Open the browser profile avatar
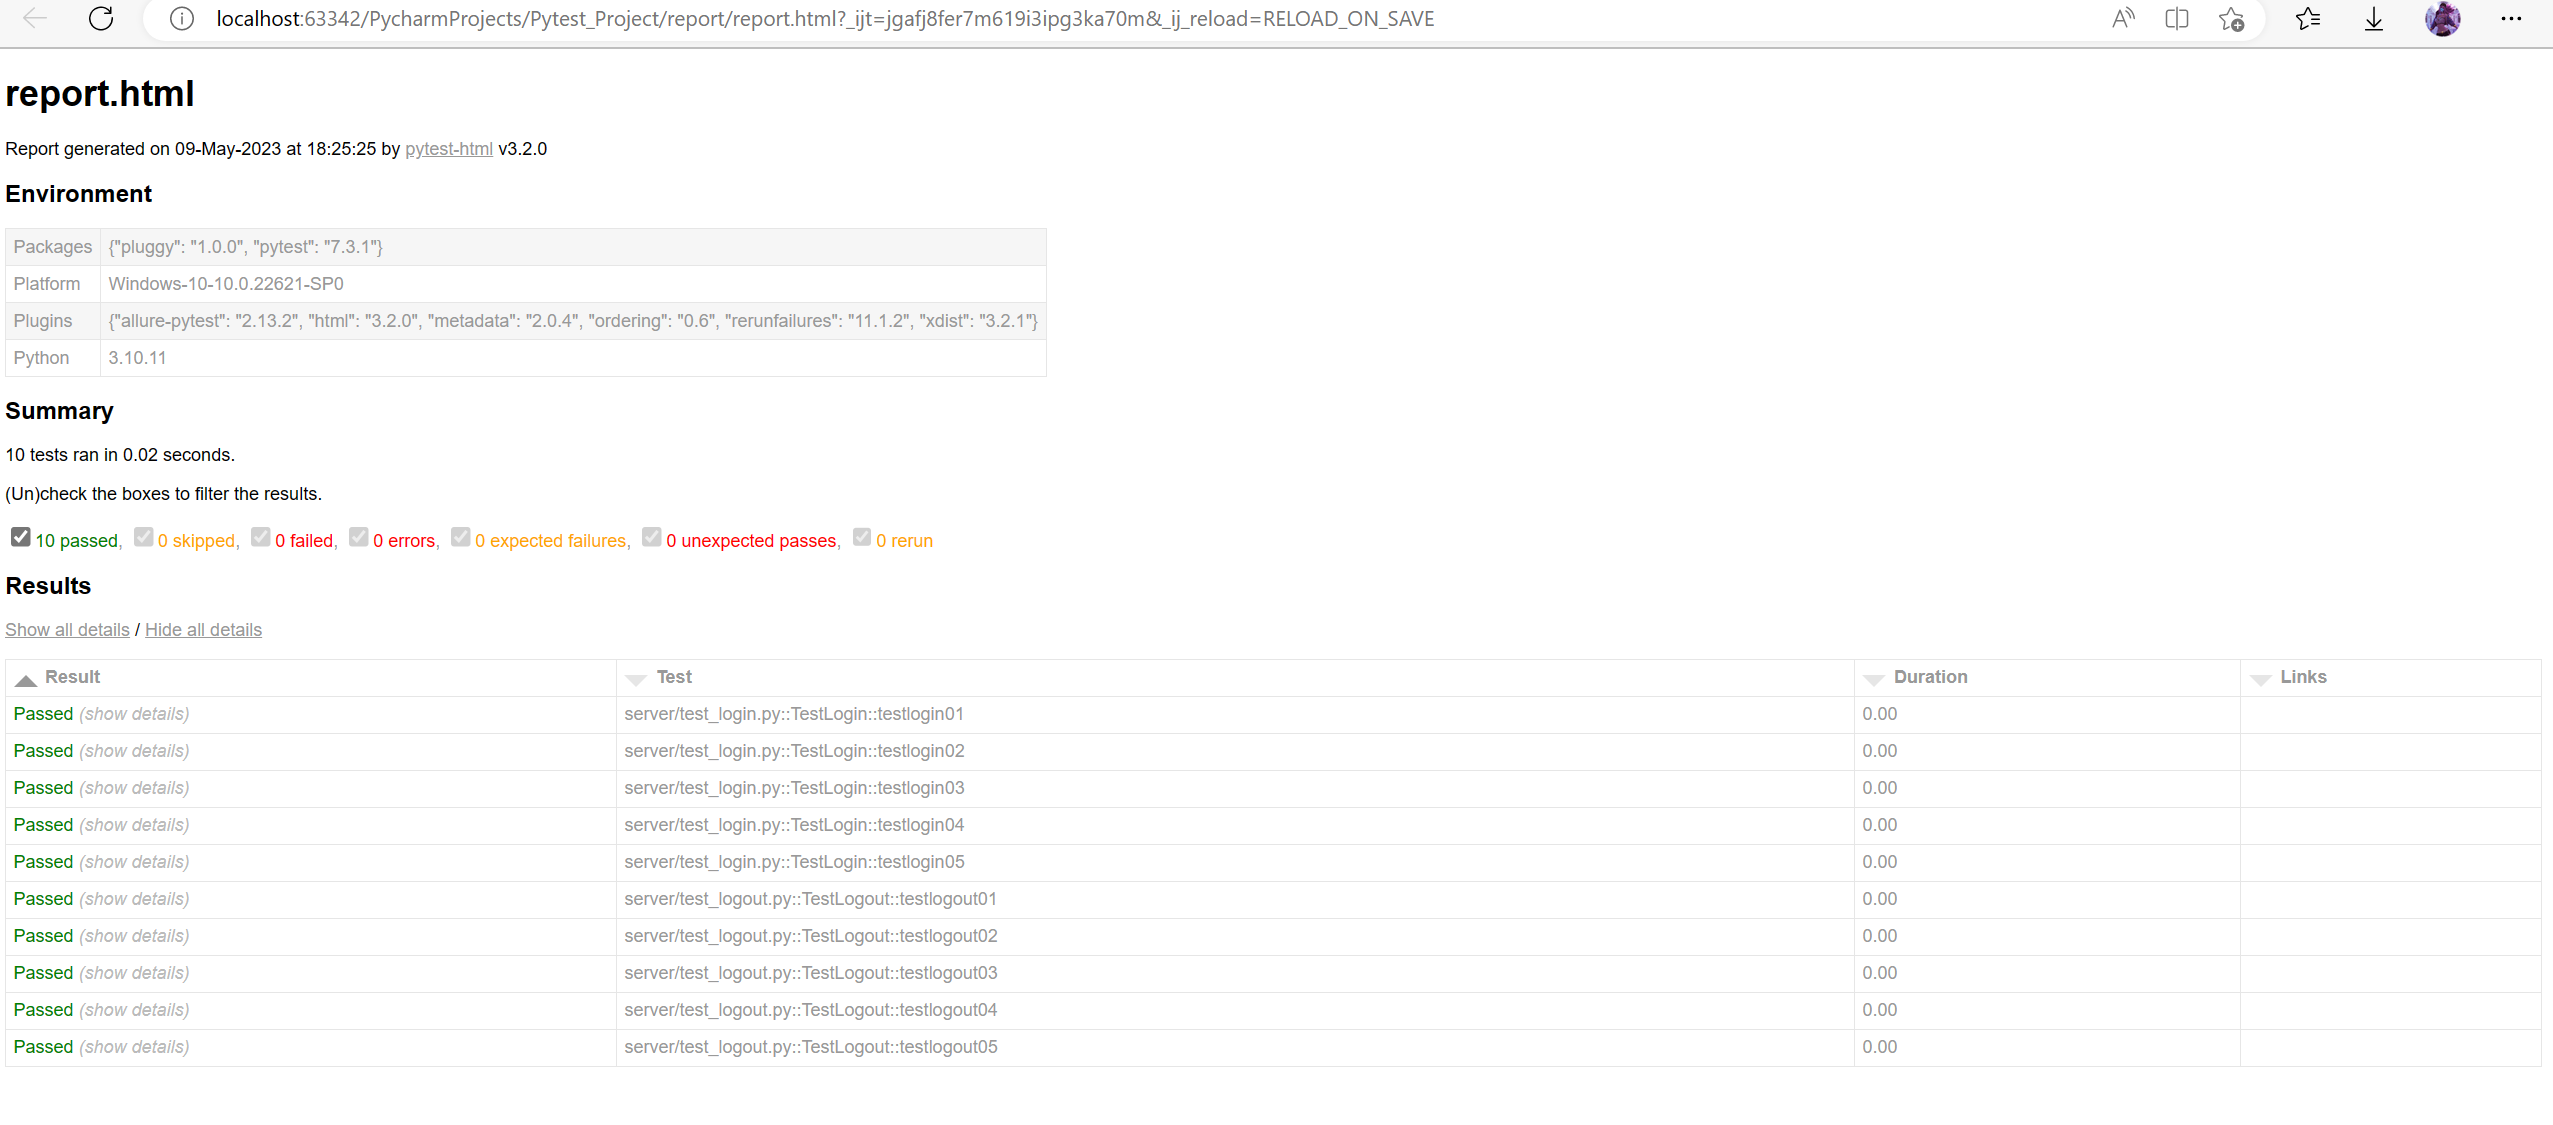This screenshot has height=1125, width=2553. [x=2442, y=19]
